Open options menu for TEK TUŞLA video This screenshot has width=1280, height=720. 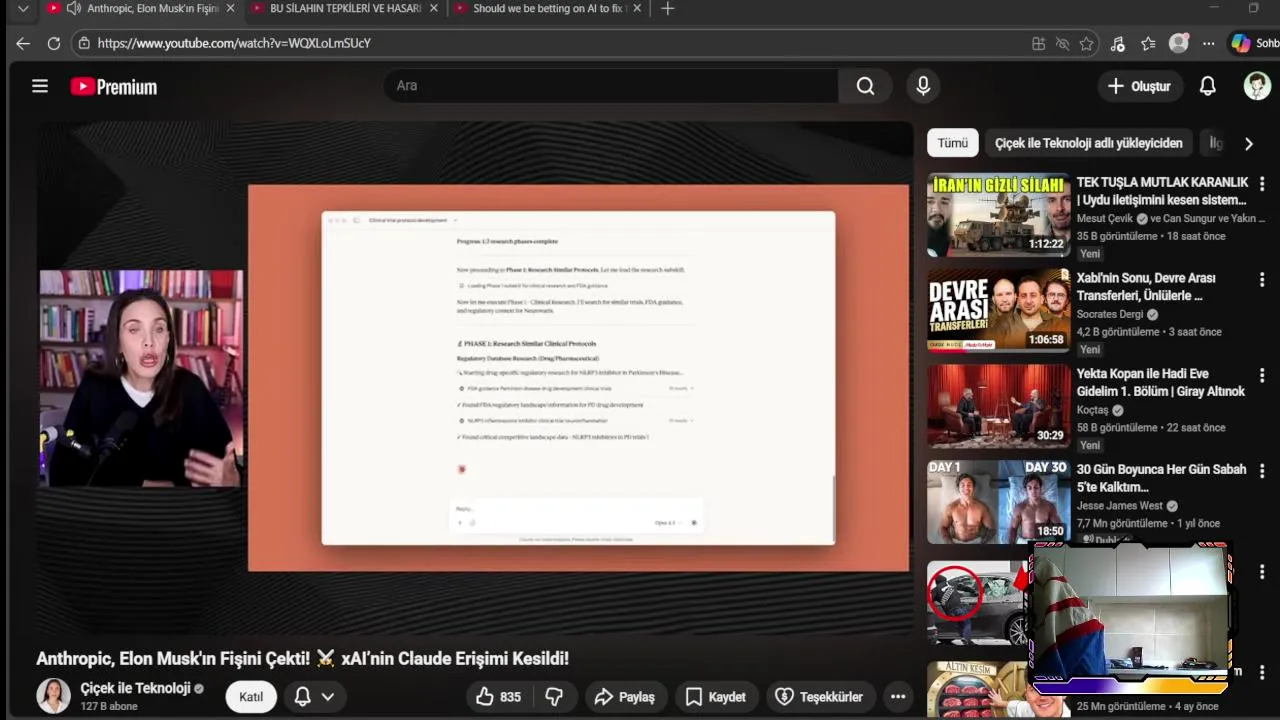pos(1262,184)
